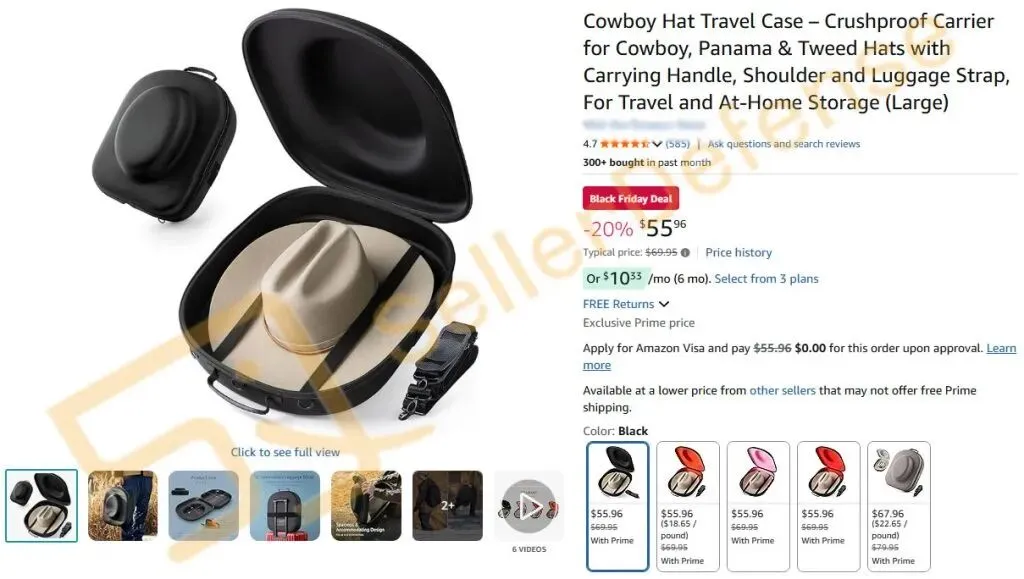Open the 585 ratings count link

pyautogui.click(x=678, y=144)
